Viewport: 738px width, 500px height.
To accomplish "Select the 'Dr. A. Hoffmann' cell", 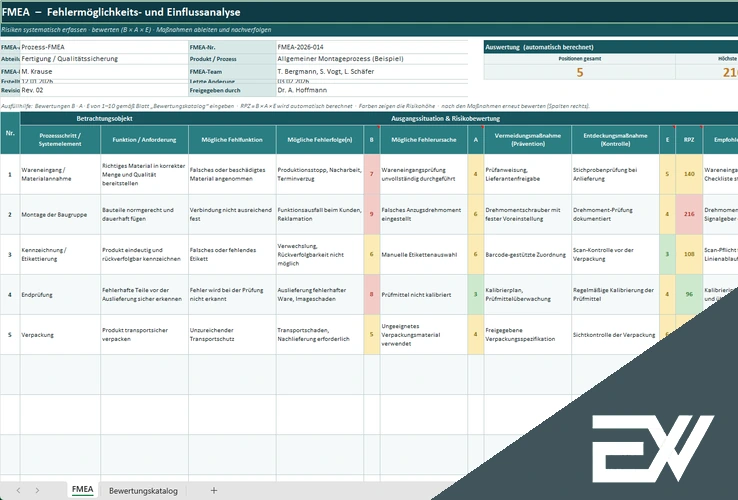I will click(x=372, y=90).
